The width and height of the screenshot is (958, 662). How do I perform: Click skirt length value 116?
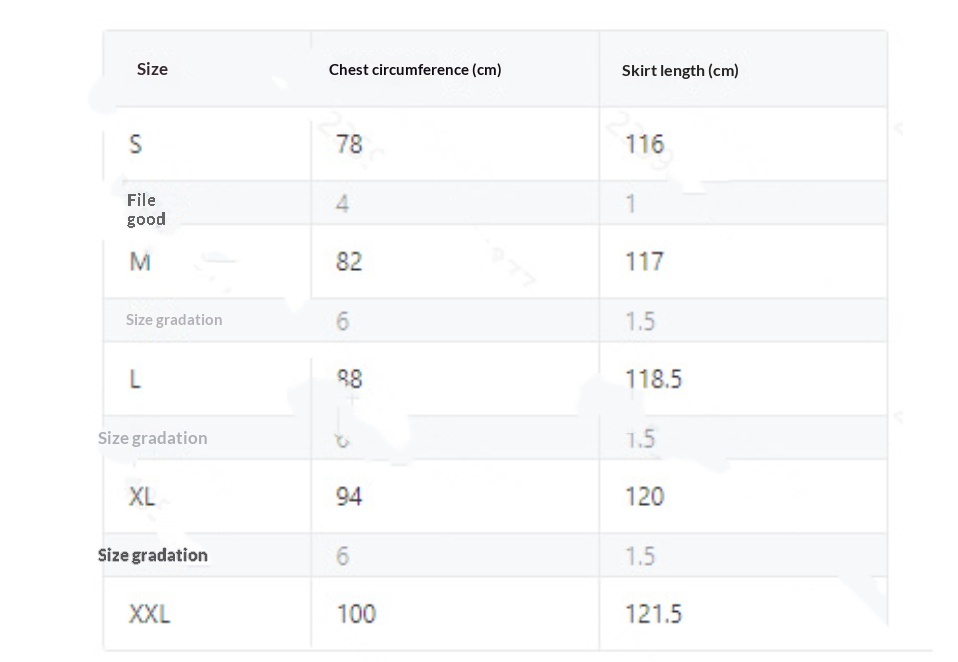(x=644, y=144)
